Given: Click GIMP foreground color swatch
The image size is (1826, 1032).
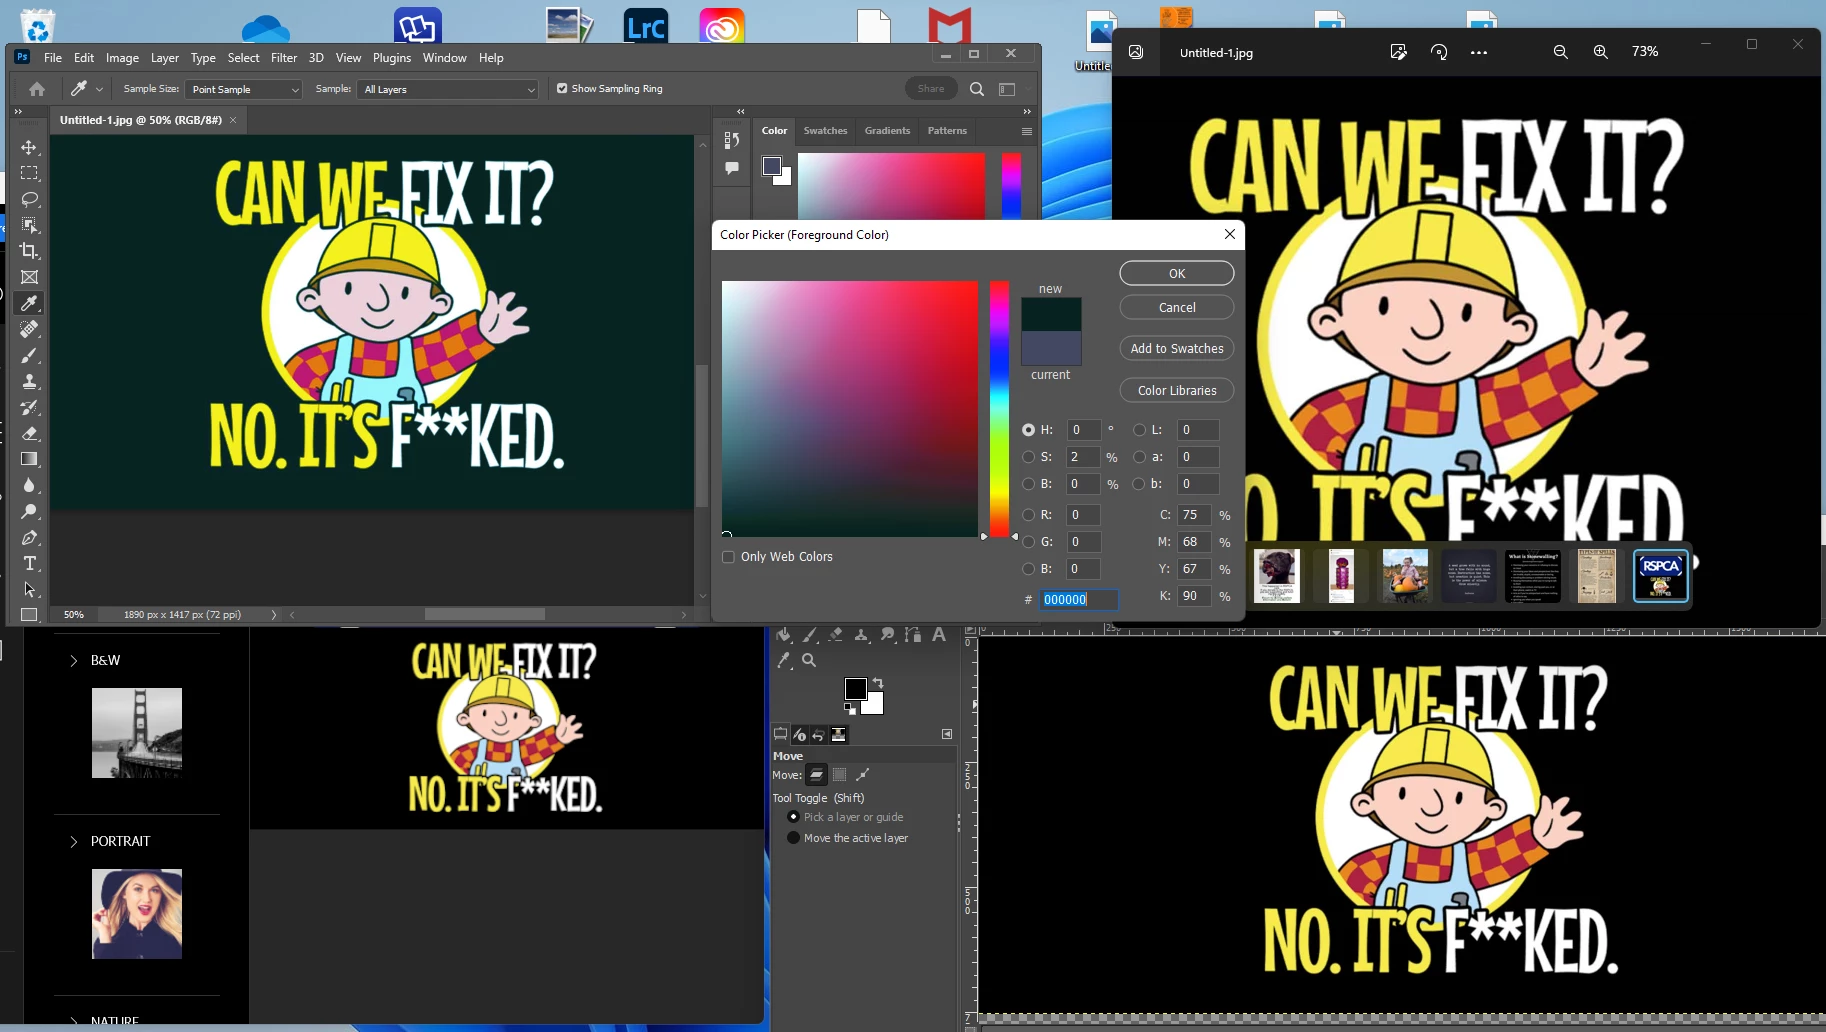Looking at the screenshot, I should tap(855, 688).
